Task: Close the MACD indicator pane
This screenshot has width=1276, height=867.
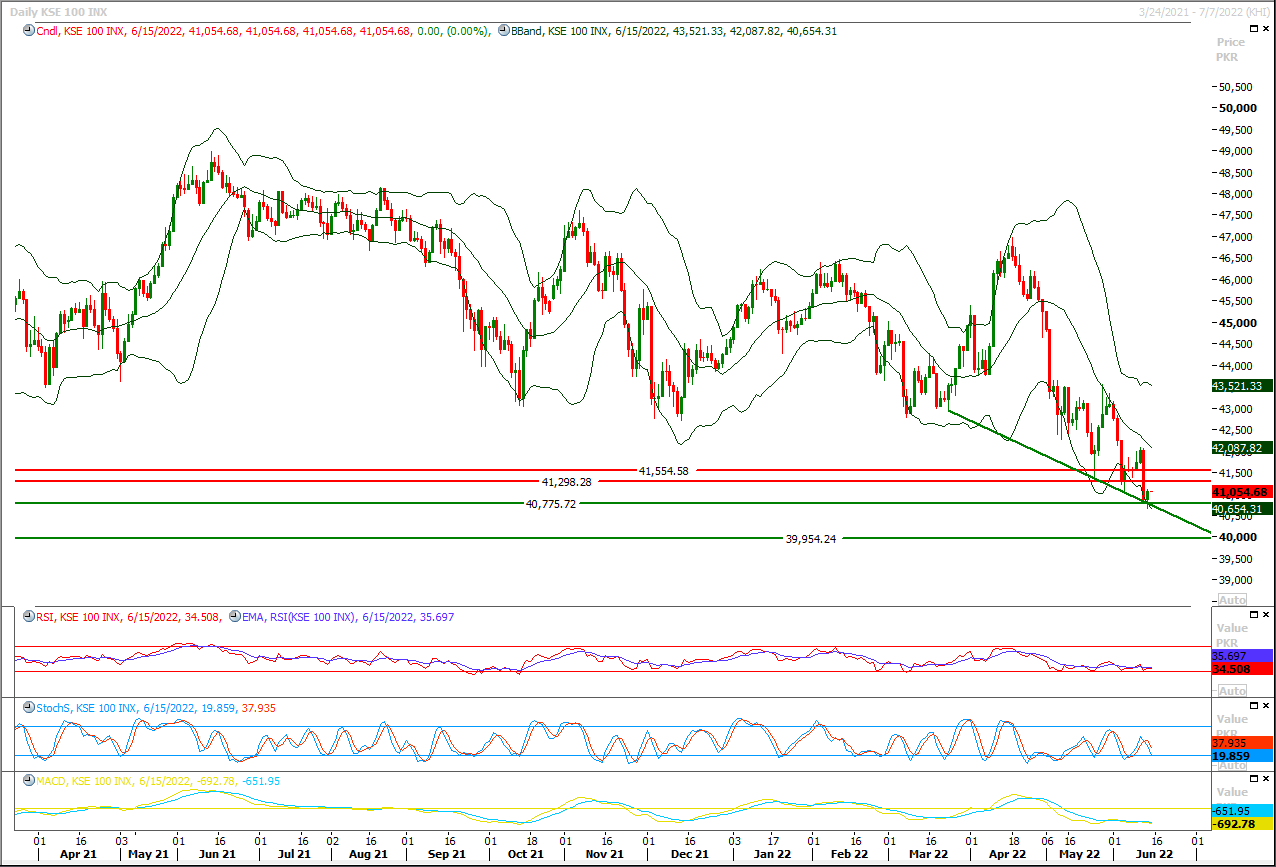Action: 1266,778
